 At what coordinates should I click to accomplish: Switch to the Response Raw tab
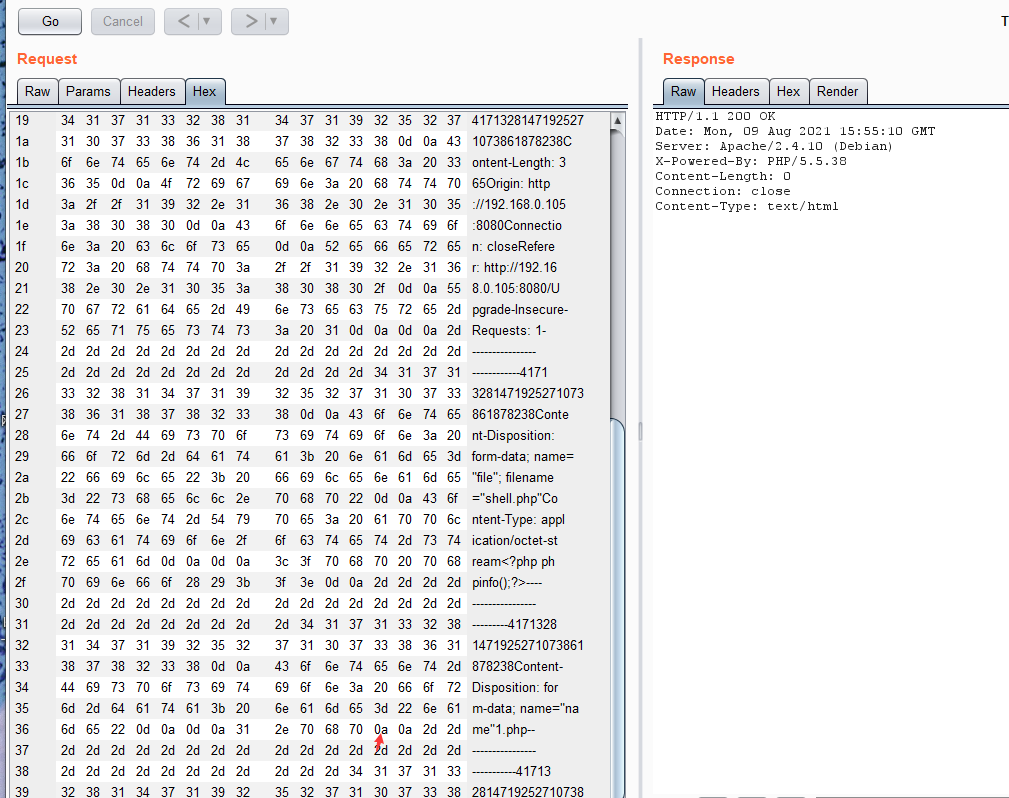684,91
